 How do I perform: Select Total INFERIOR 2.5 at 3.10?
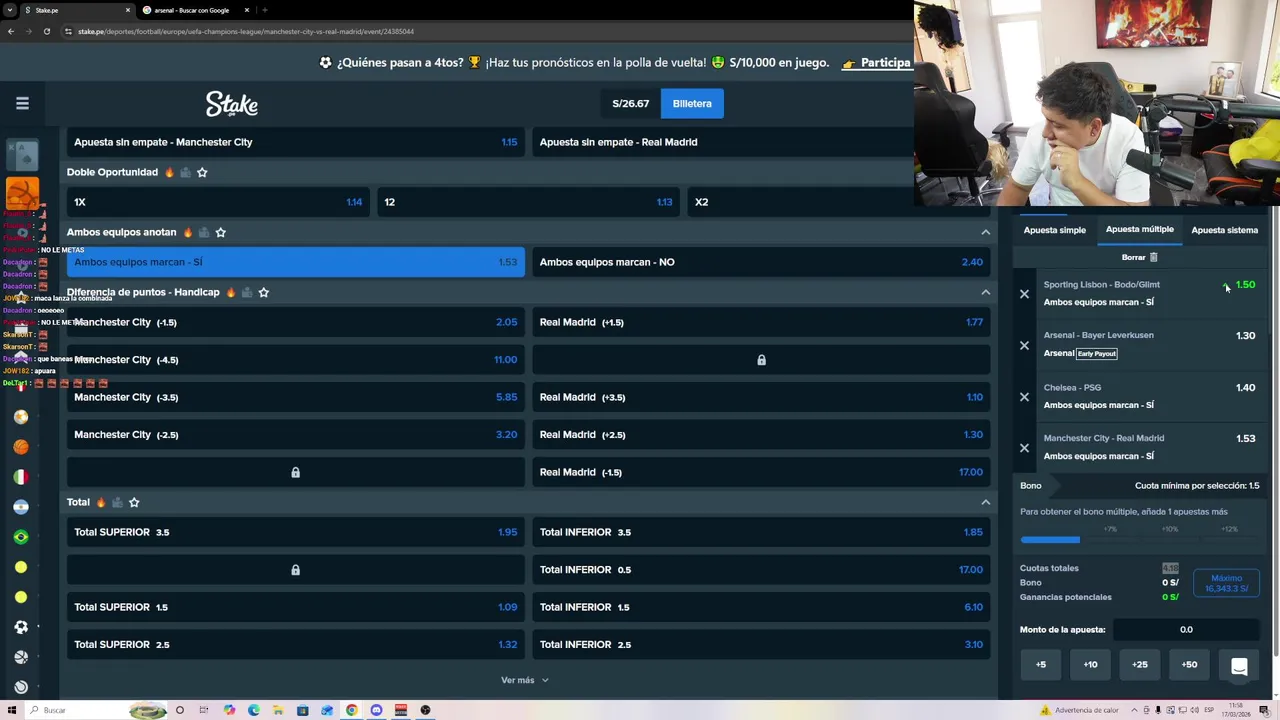click(761, 645)
